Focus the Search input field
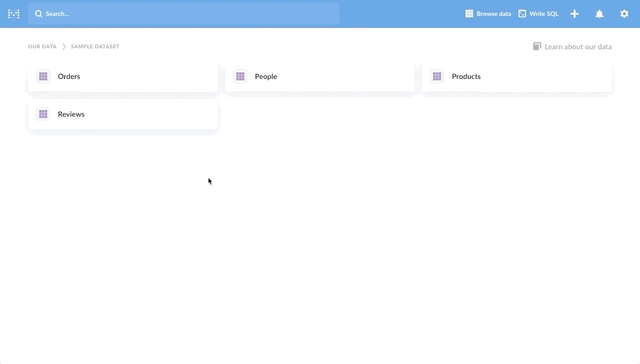640x364 pixels. pos(184,14)
